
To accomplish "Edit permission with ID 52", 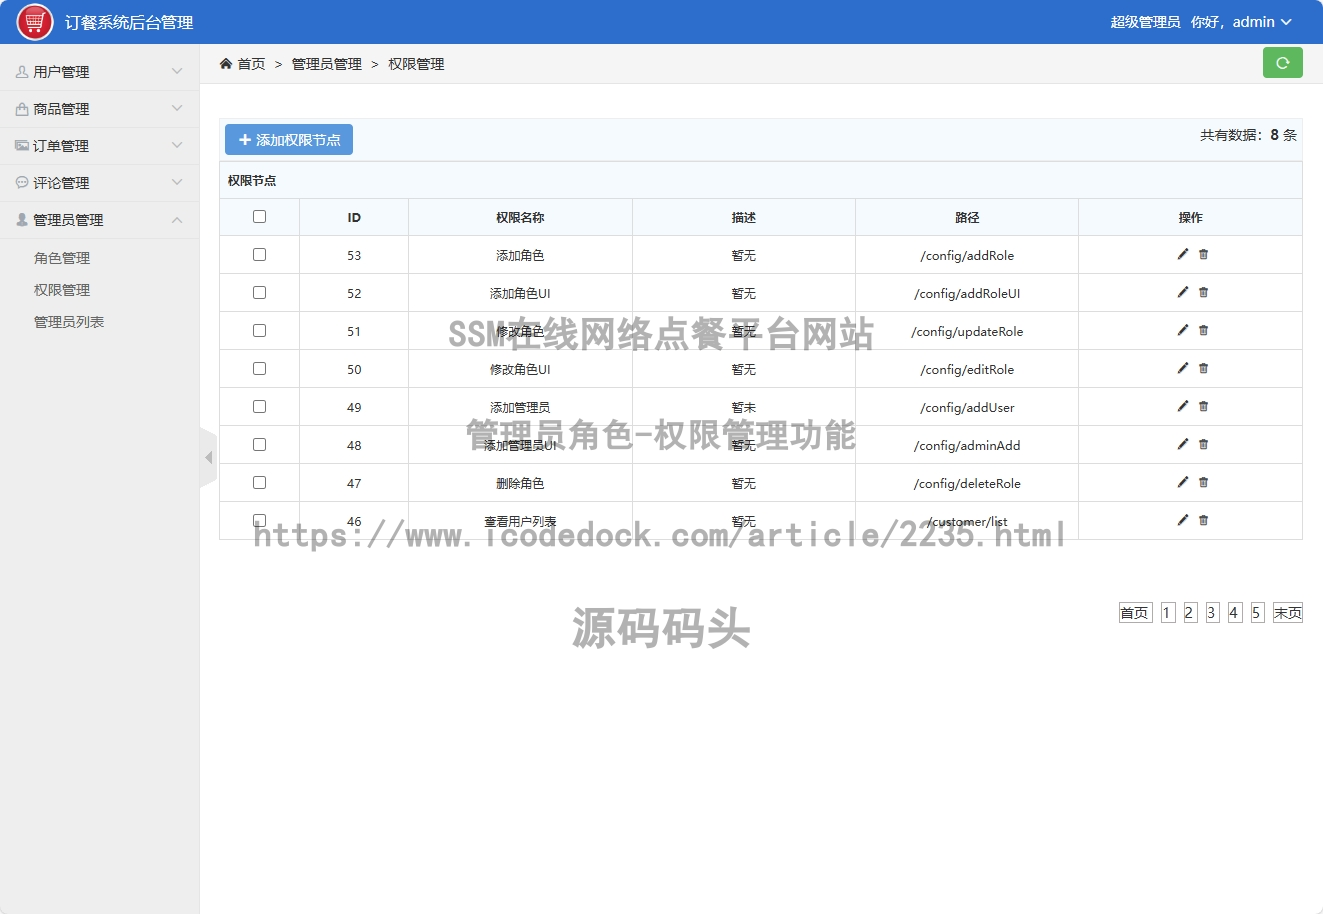I will click(x=1183, y=292).
